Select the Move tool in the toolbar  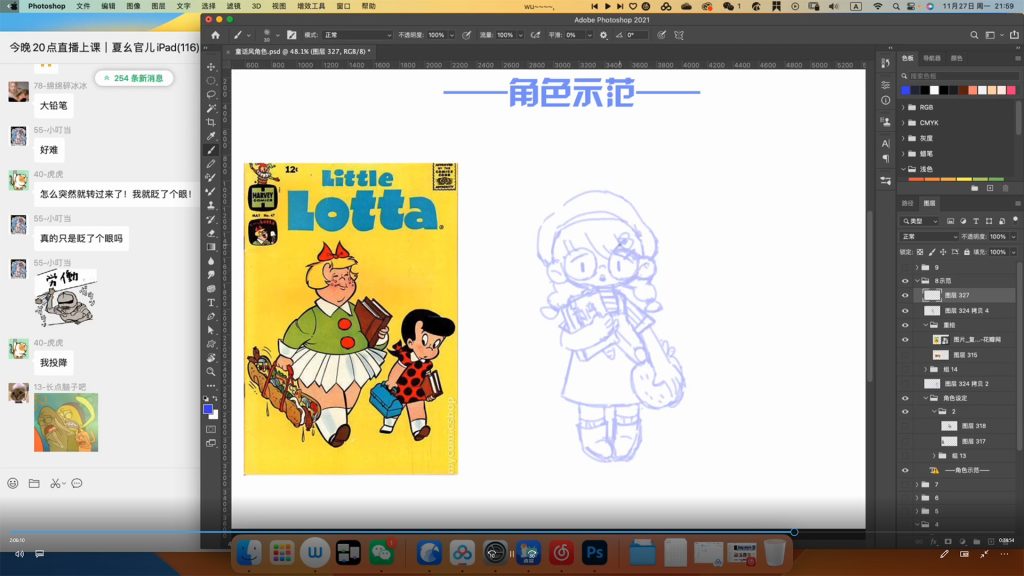point(211,67)
